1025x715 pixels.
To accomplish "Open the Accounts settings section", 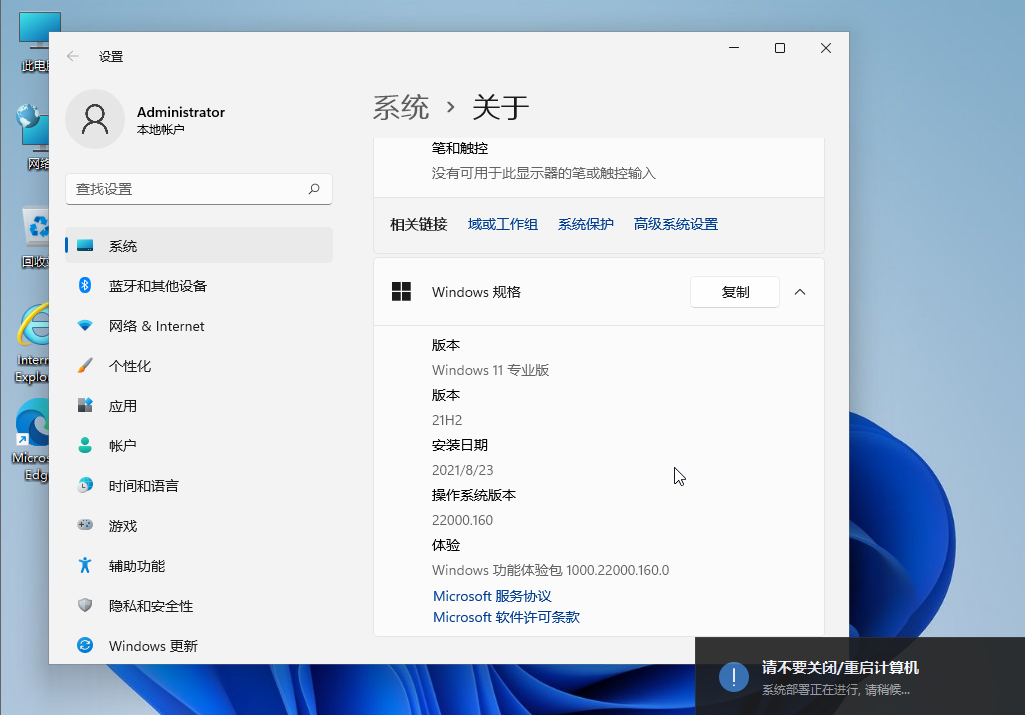I will pos(122,446).
